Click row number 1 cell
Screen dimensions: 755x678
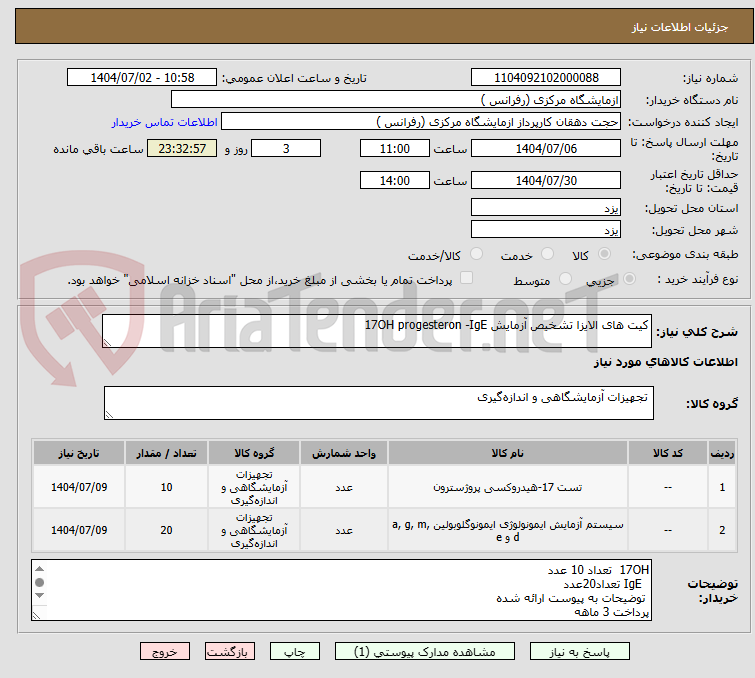click(x=722, y=487)
